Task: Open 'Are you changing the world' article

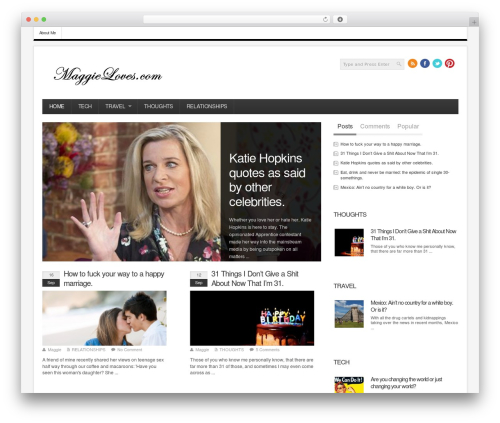Action: tap(406, 383)
